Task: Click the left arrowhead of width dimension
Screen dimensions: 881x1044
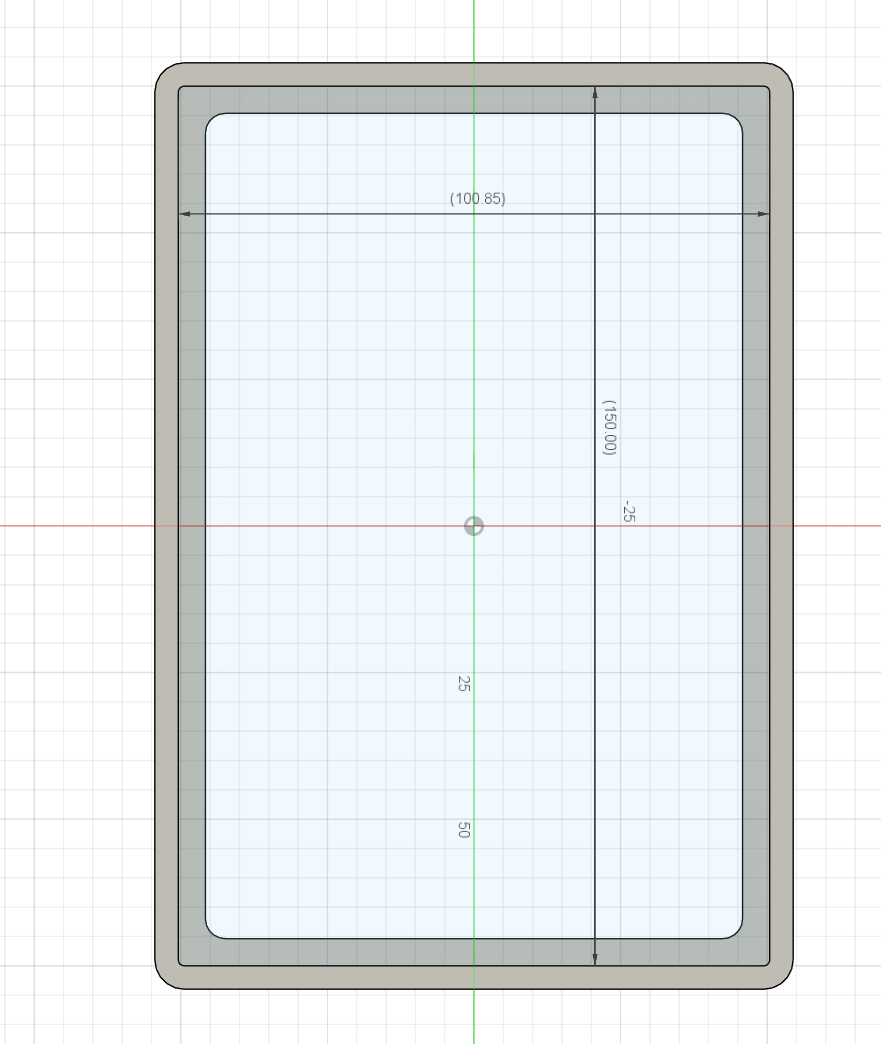Action: 185,214
